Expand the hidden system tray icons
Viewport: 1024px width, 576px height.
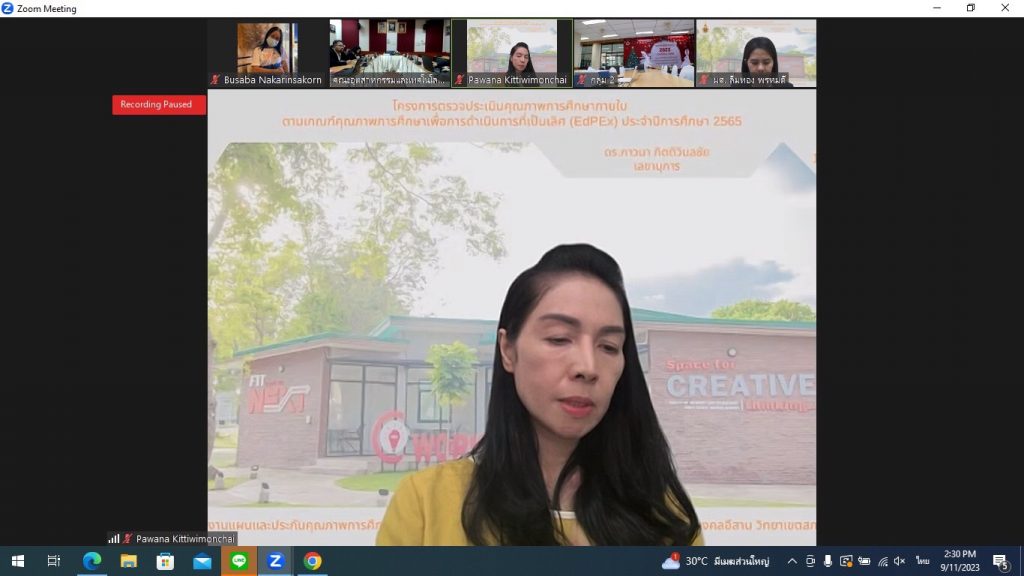[792, 561]
